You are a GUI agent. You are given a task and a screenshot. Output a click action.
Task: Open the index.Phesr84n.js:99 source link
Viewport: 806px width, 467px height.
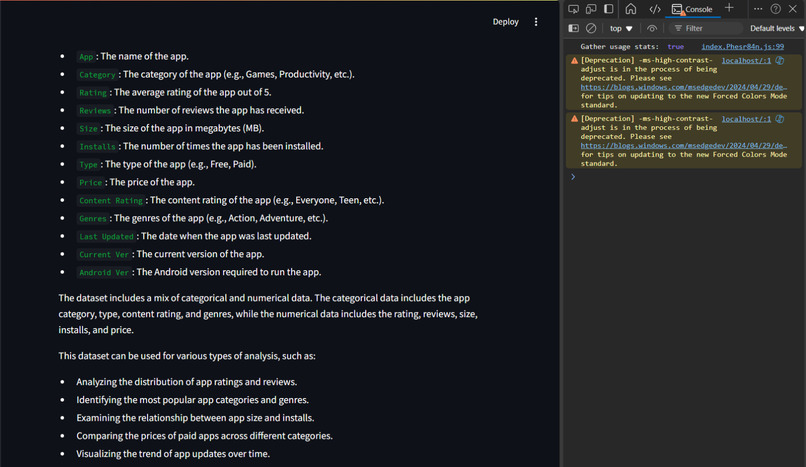[743, 46]
